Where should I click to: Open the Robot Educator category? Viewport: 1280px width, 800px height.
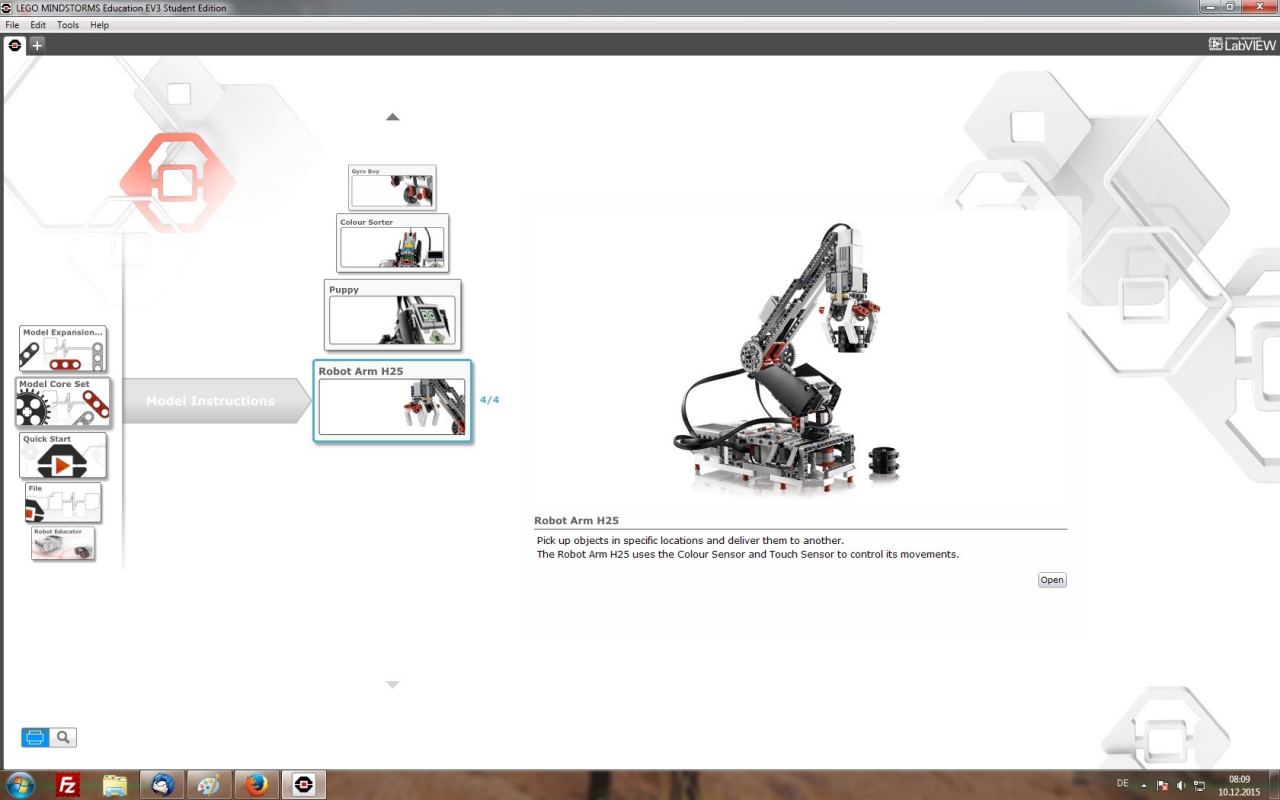[63, 543]
